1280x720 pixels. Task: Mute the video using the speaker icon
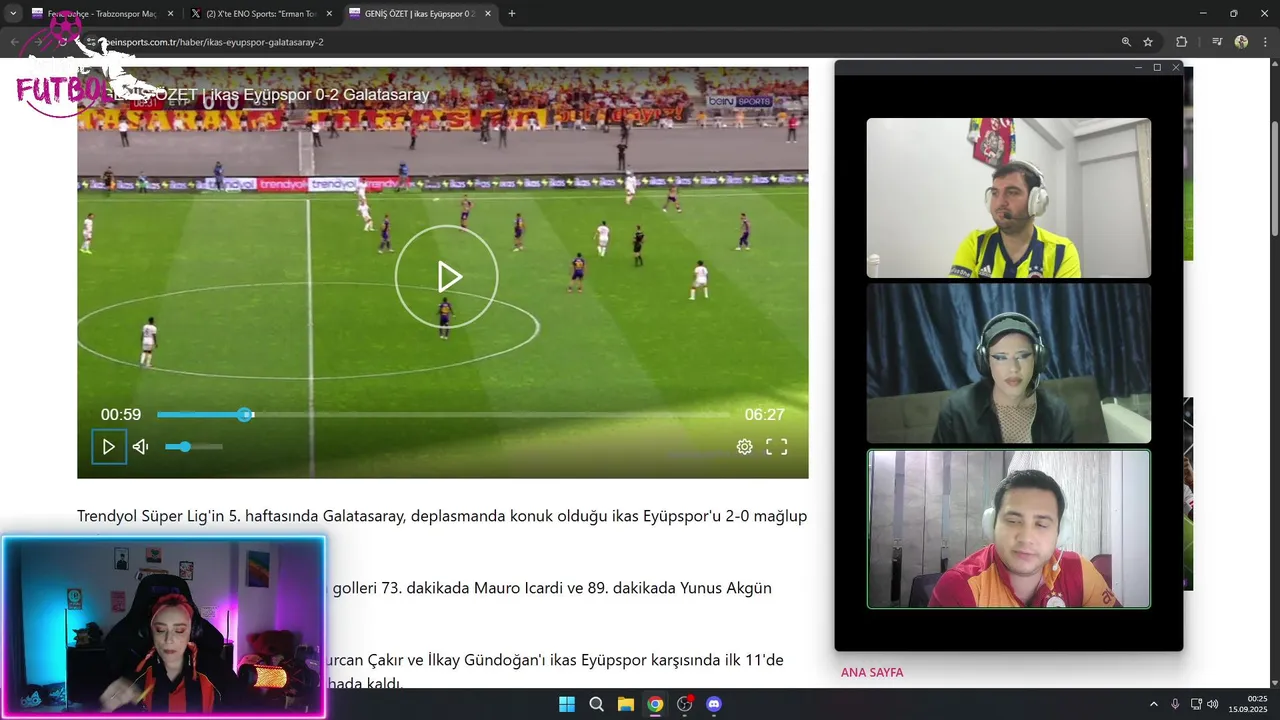pyautogui.click(x=141, y=447)
